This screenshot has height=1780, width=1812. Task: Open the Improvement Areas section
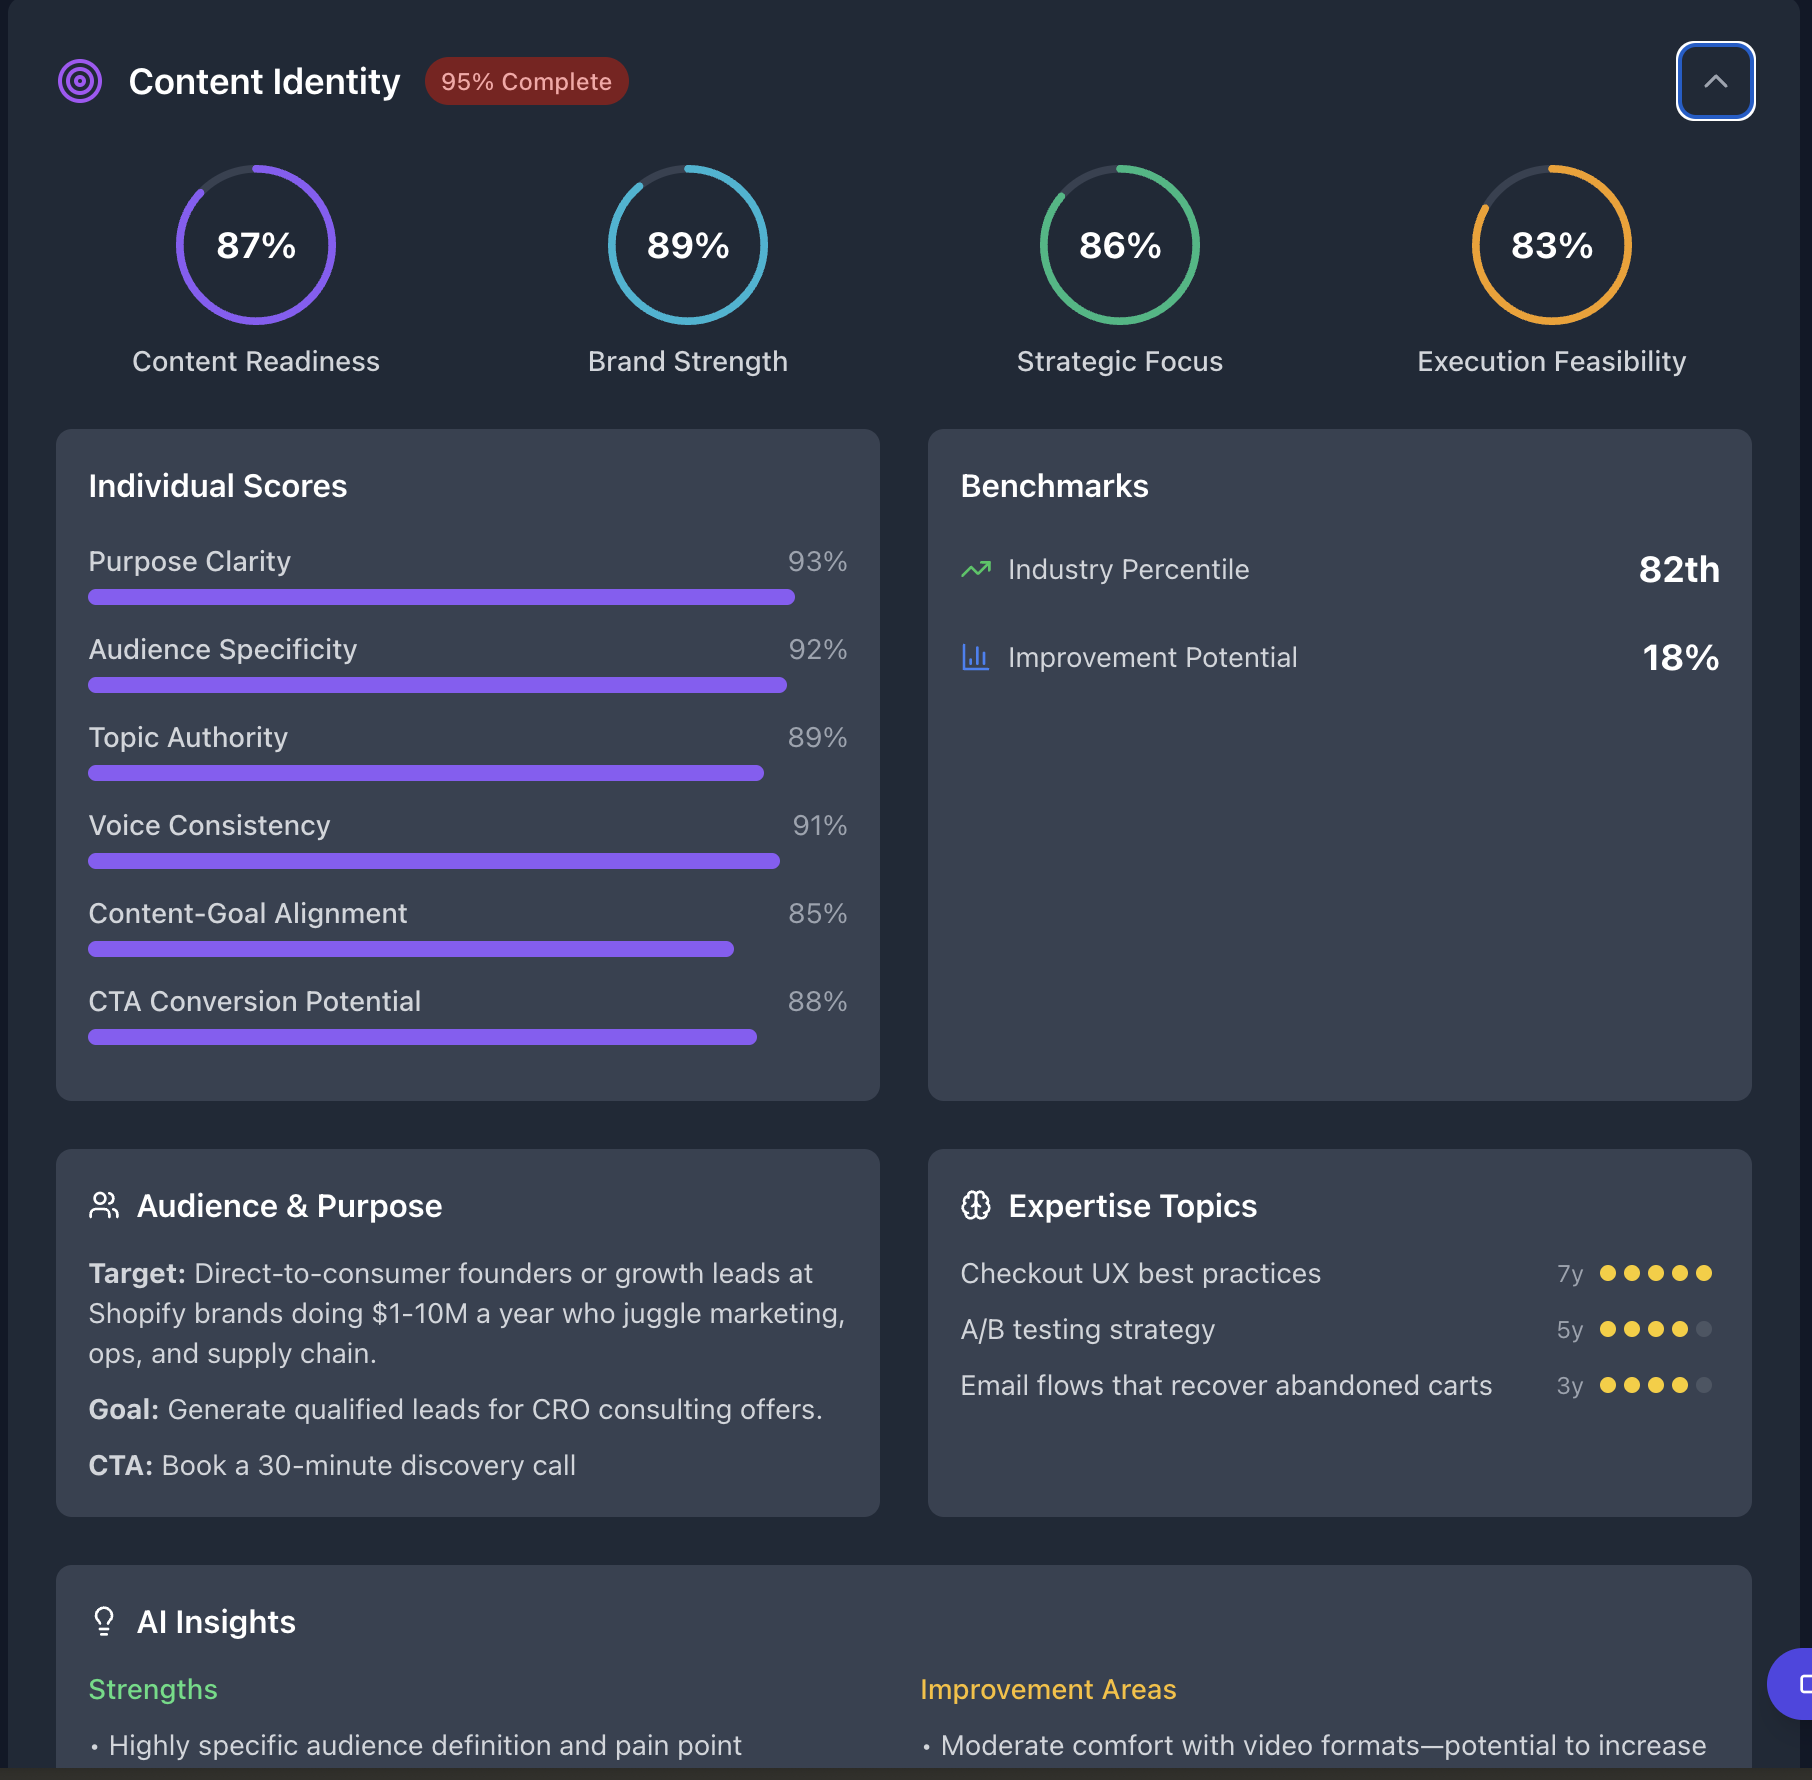(1048, 1689)
